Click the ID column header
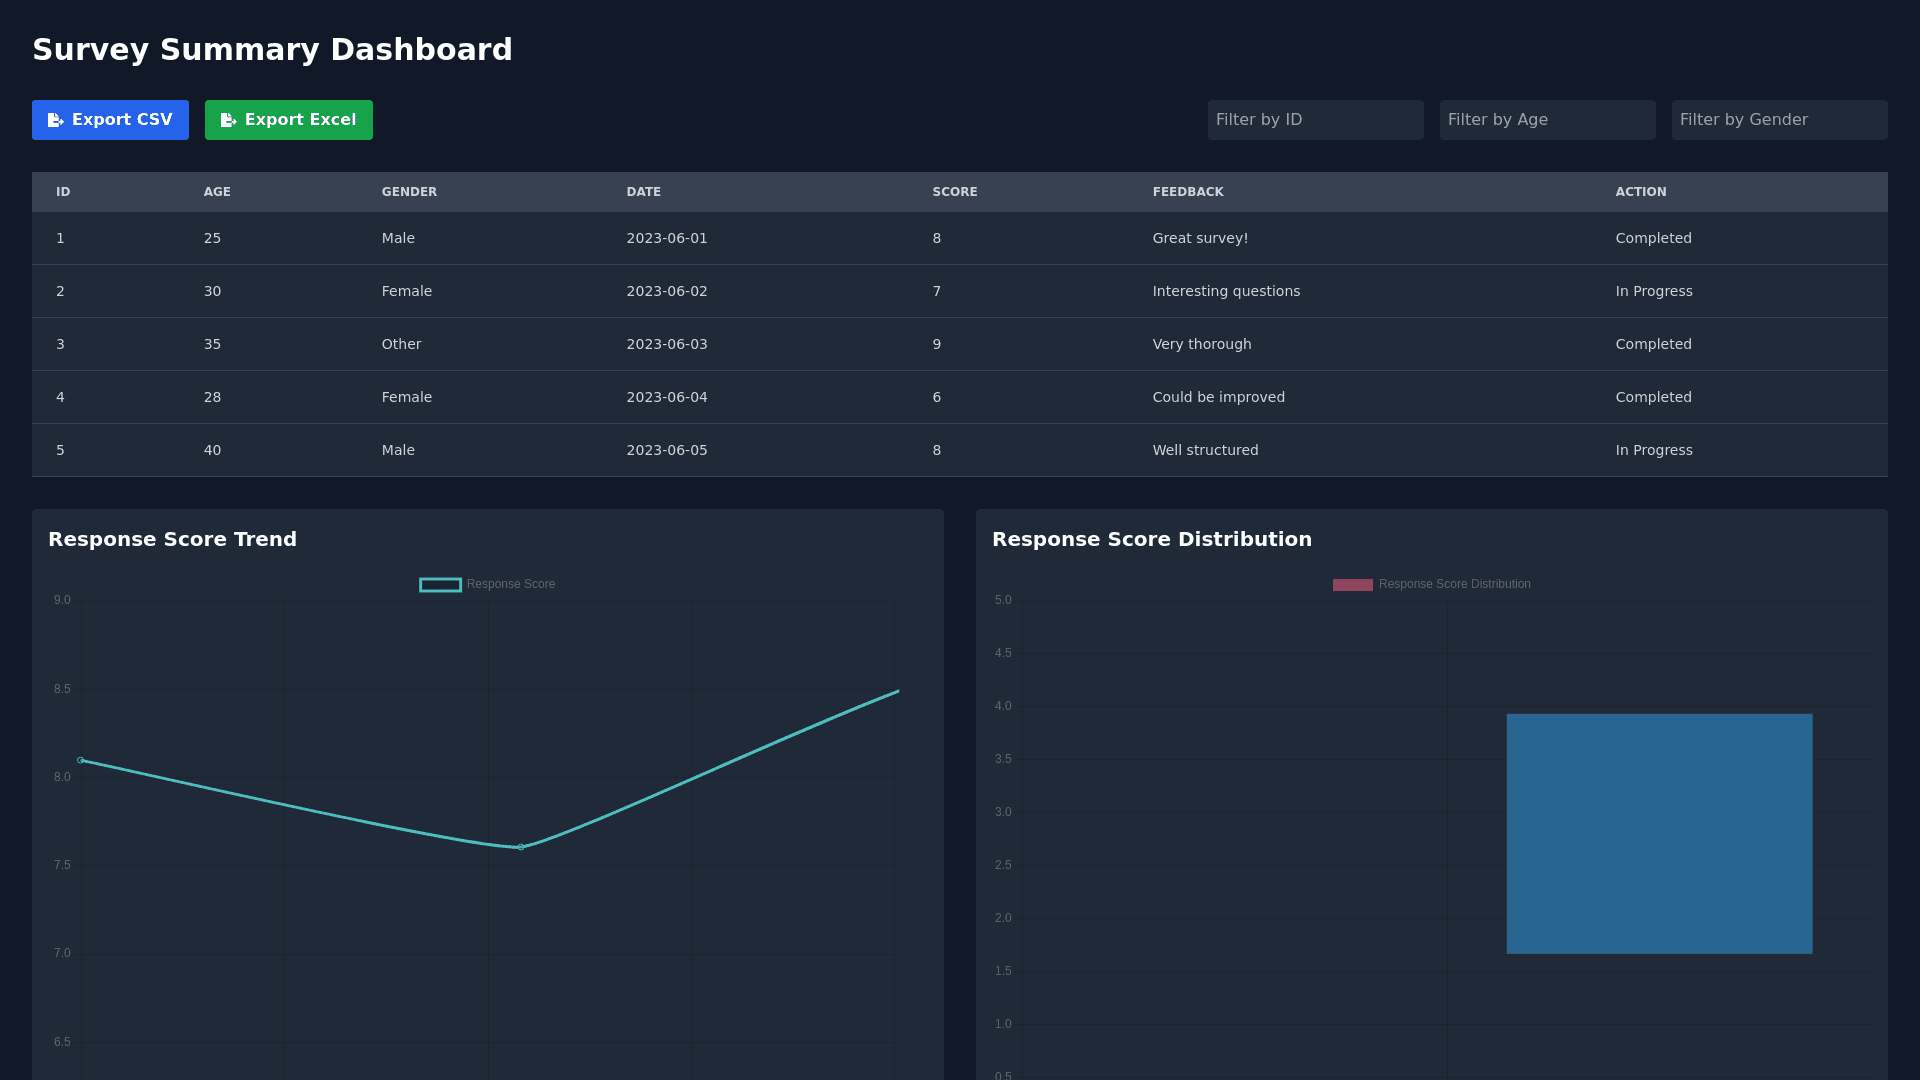 point(63,192)
